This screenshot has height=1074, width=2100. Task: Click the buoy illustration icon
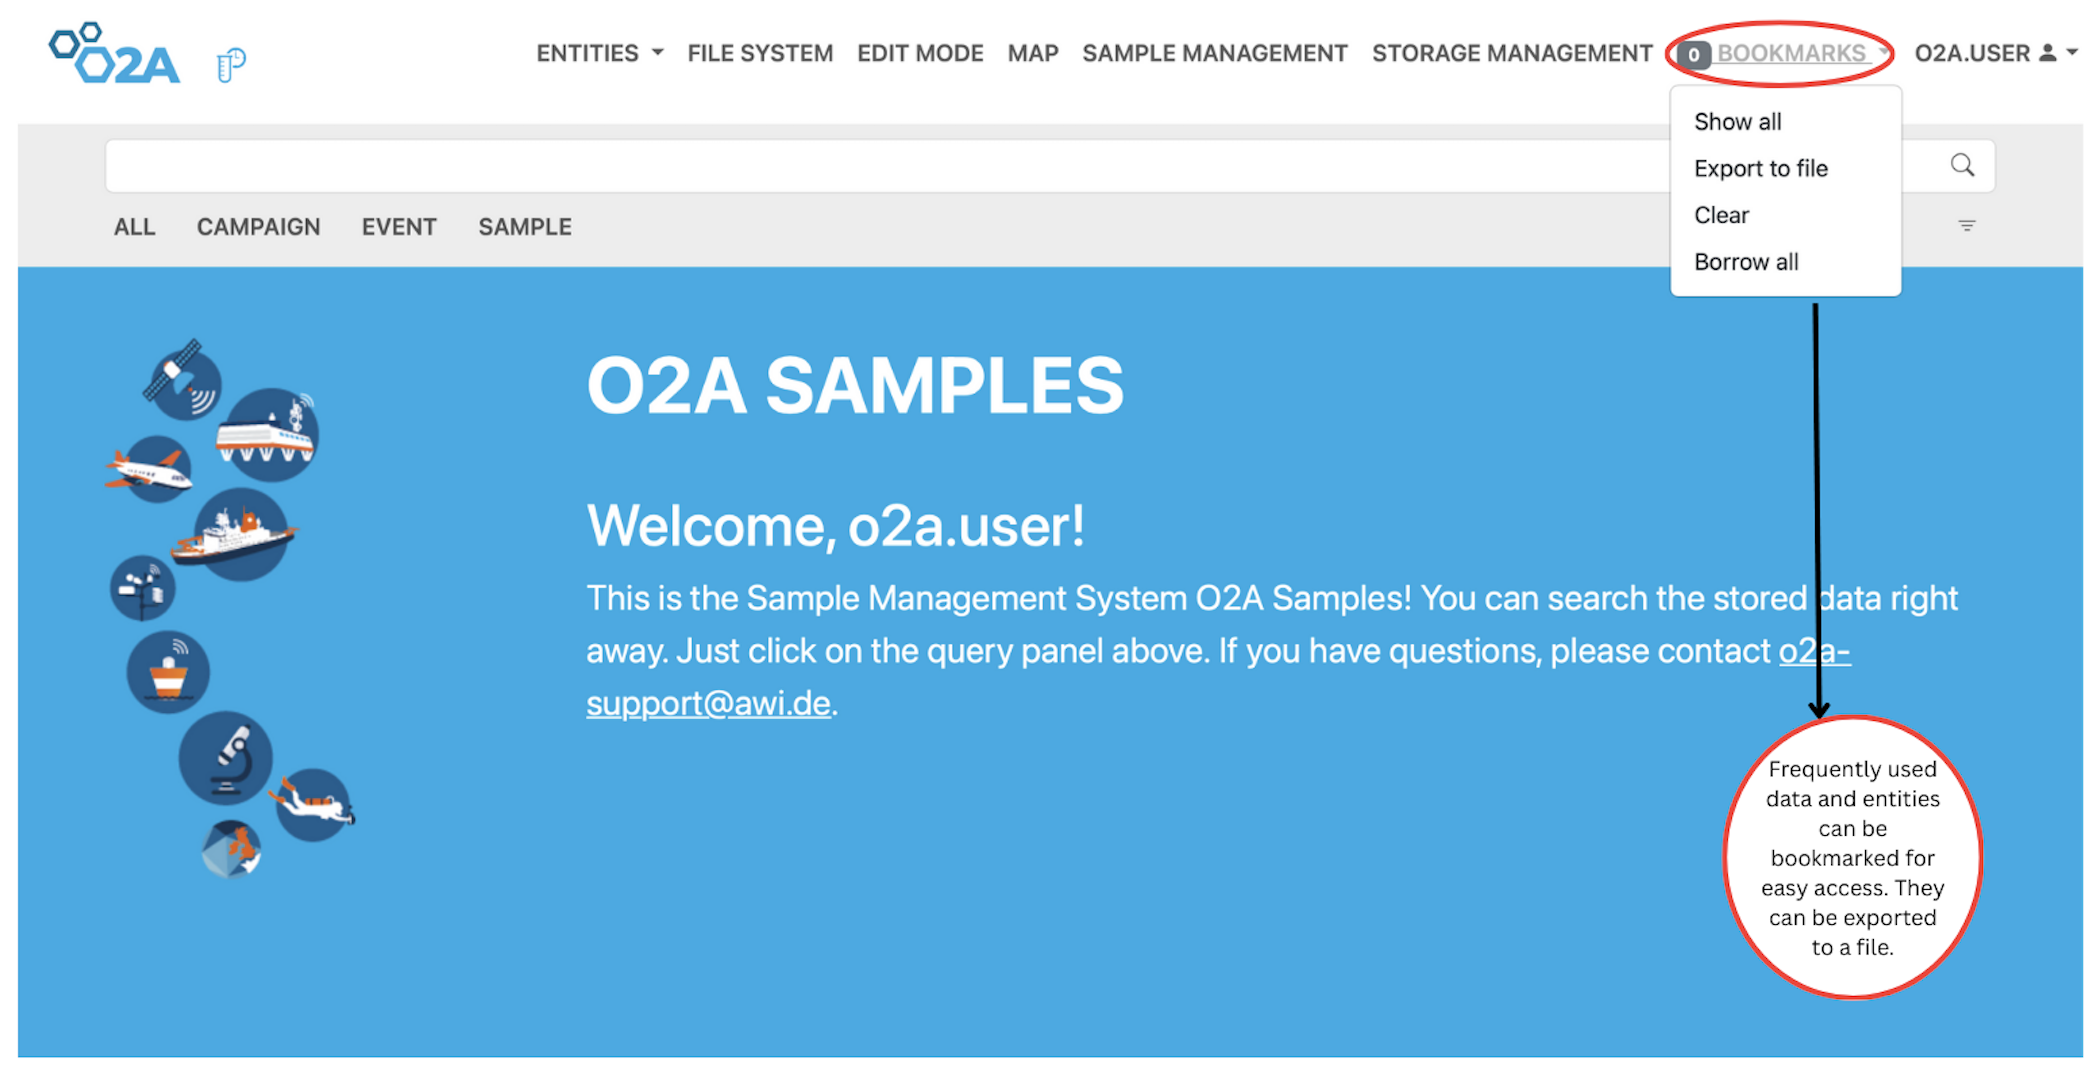click(x=168, y=672)
